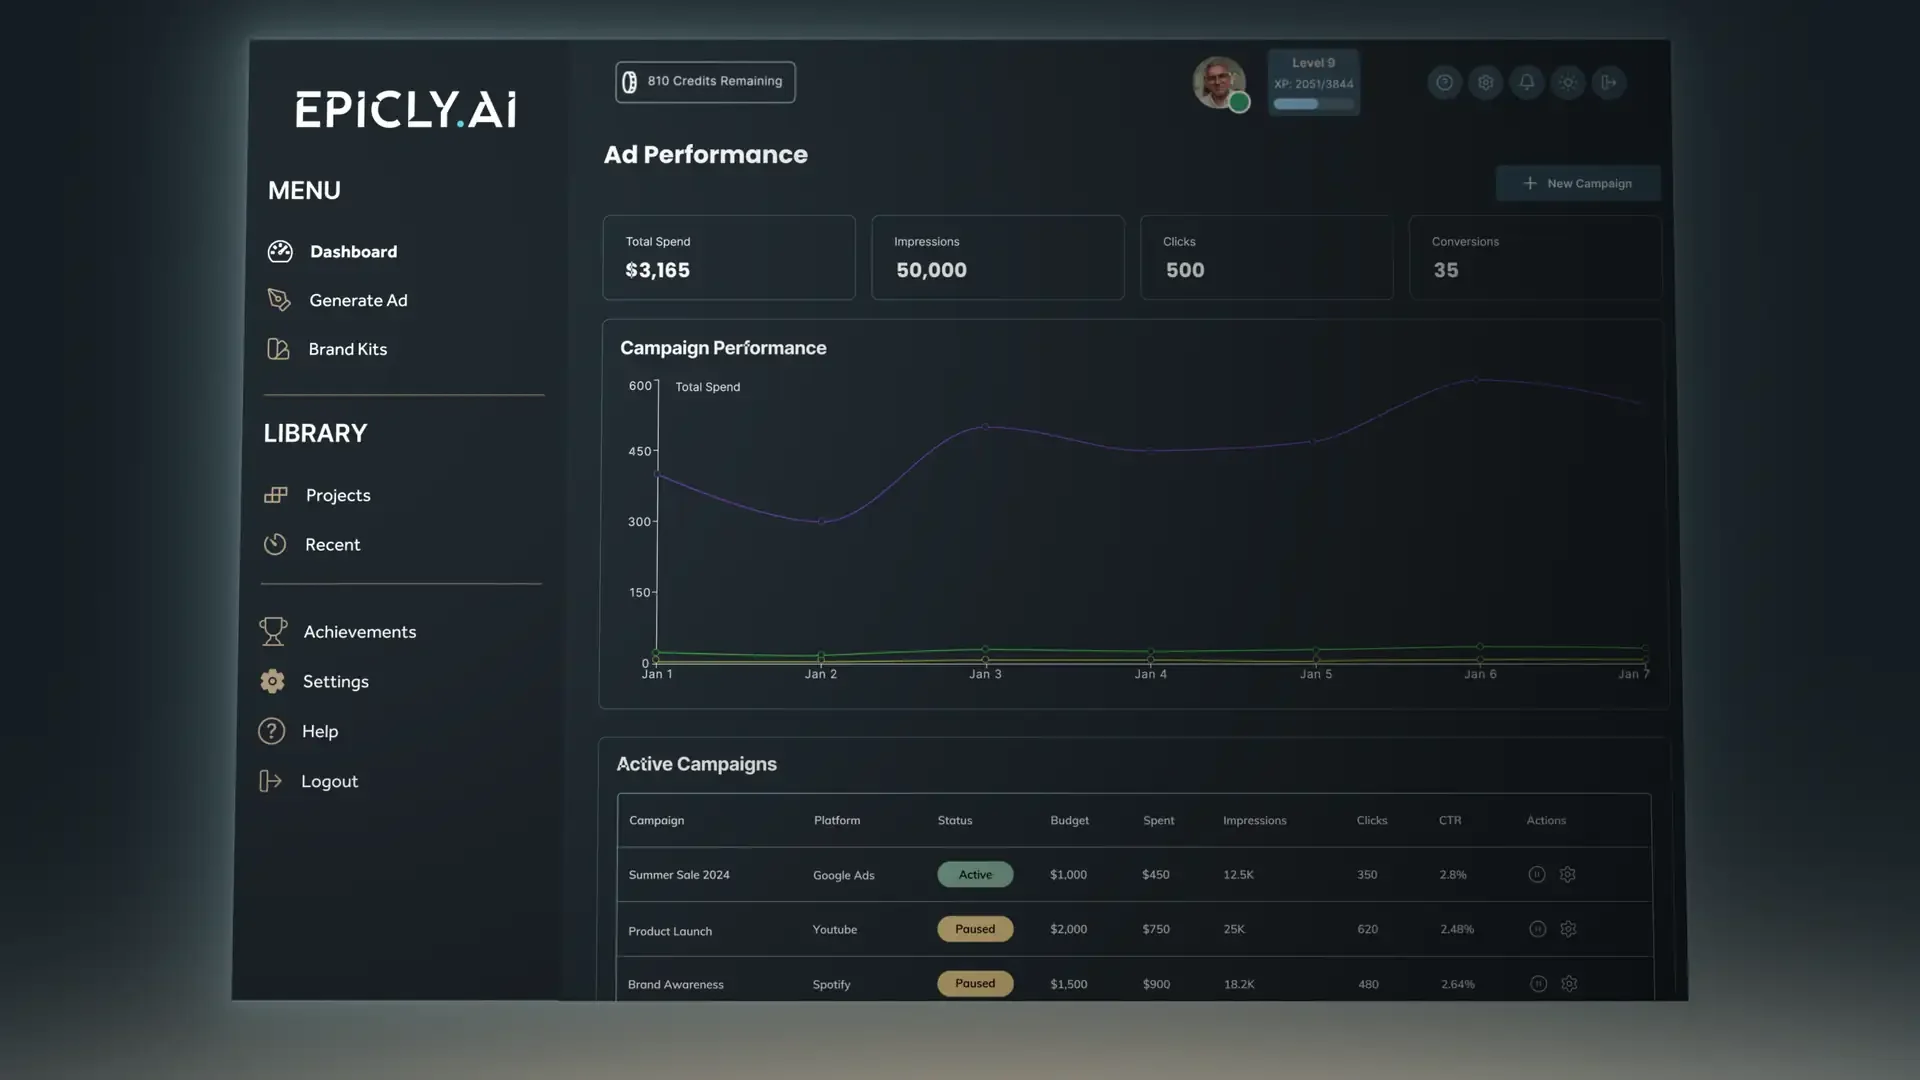Open Recent via the clock icon
This screenshot has height=1080, width=1920.
[x=274, y=544]
